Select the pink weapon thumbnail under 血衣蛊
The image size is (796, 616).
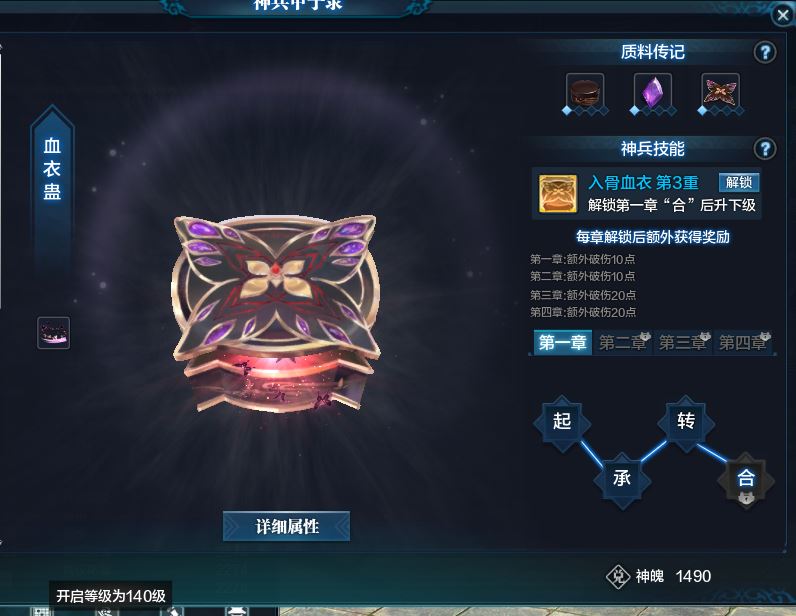53,333
